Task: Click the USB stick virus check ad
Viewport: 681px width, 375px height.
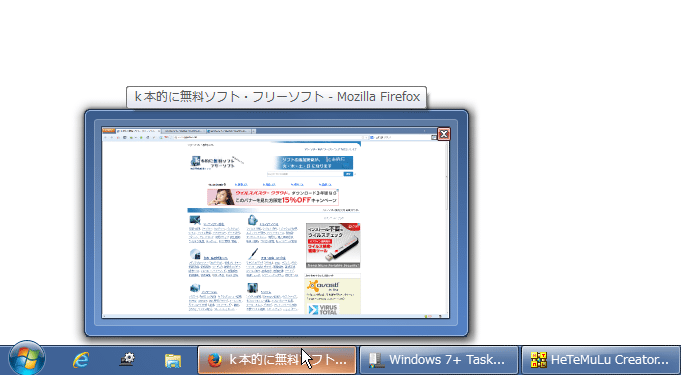Action: 333,245
